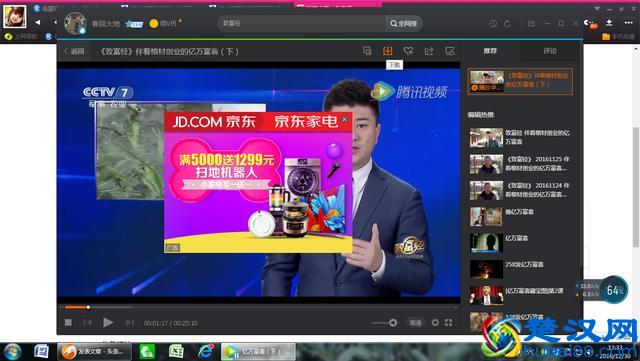Image resolution: width=640 pixels, height=361 pixels.
Task: Click the 64% floating speed widget
Action: 615,290
